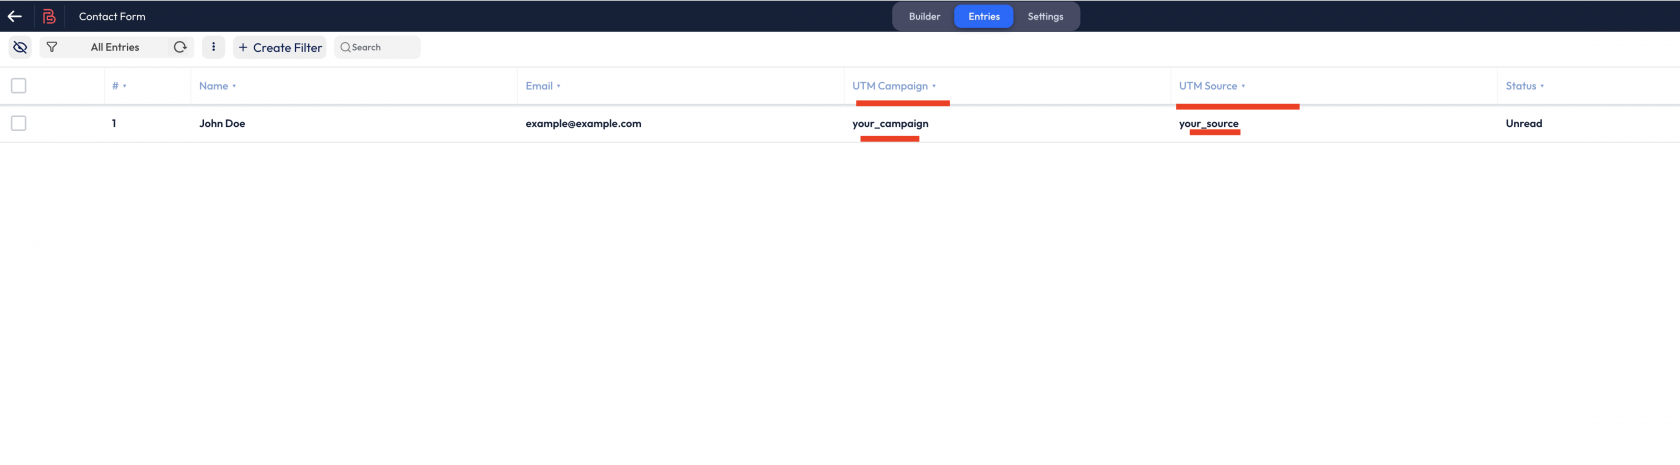Image resolution: width=1680 pixels, height=465 pixels.
Task: Select the Entries tab
Action: pyautogui.click(x=984, y=16)
